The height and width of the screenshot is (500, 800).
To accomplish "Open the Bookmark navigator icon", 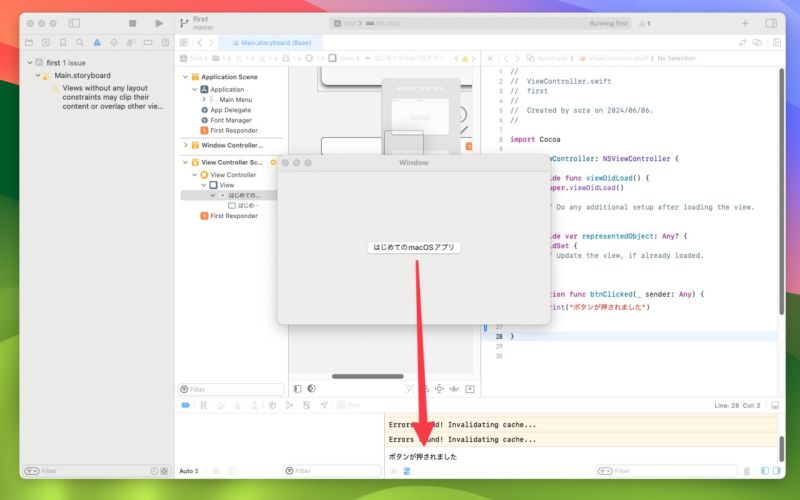I will tap(63, 42).
